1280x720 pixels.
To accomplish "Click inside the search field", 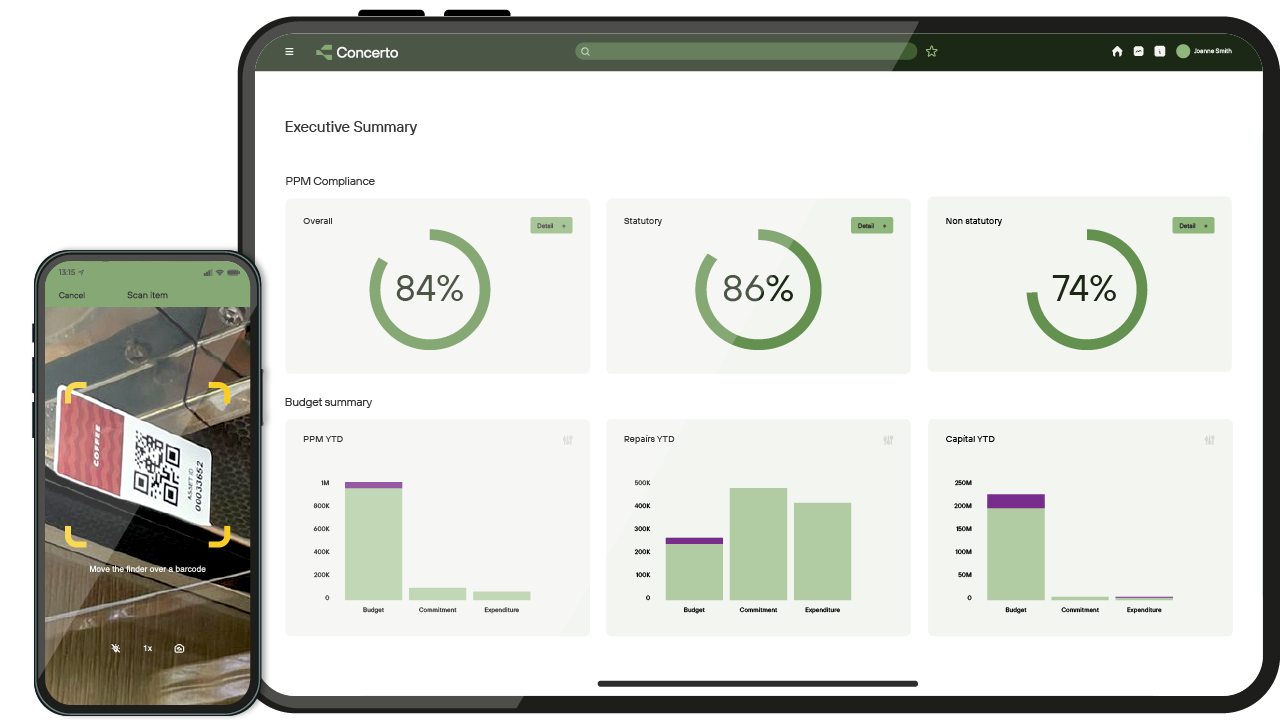I will click(x=745, y=51).
